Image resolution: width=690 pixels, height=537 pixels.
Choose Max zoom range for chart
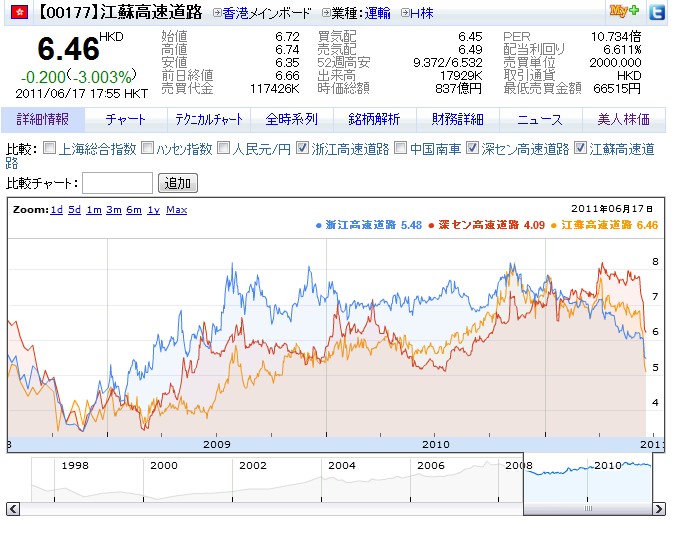176,210
